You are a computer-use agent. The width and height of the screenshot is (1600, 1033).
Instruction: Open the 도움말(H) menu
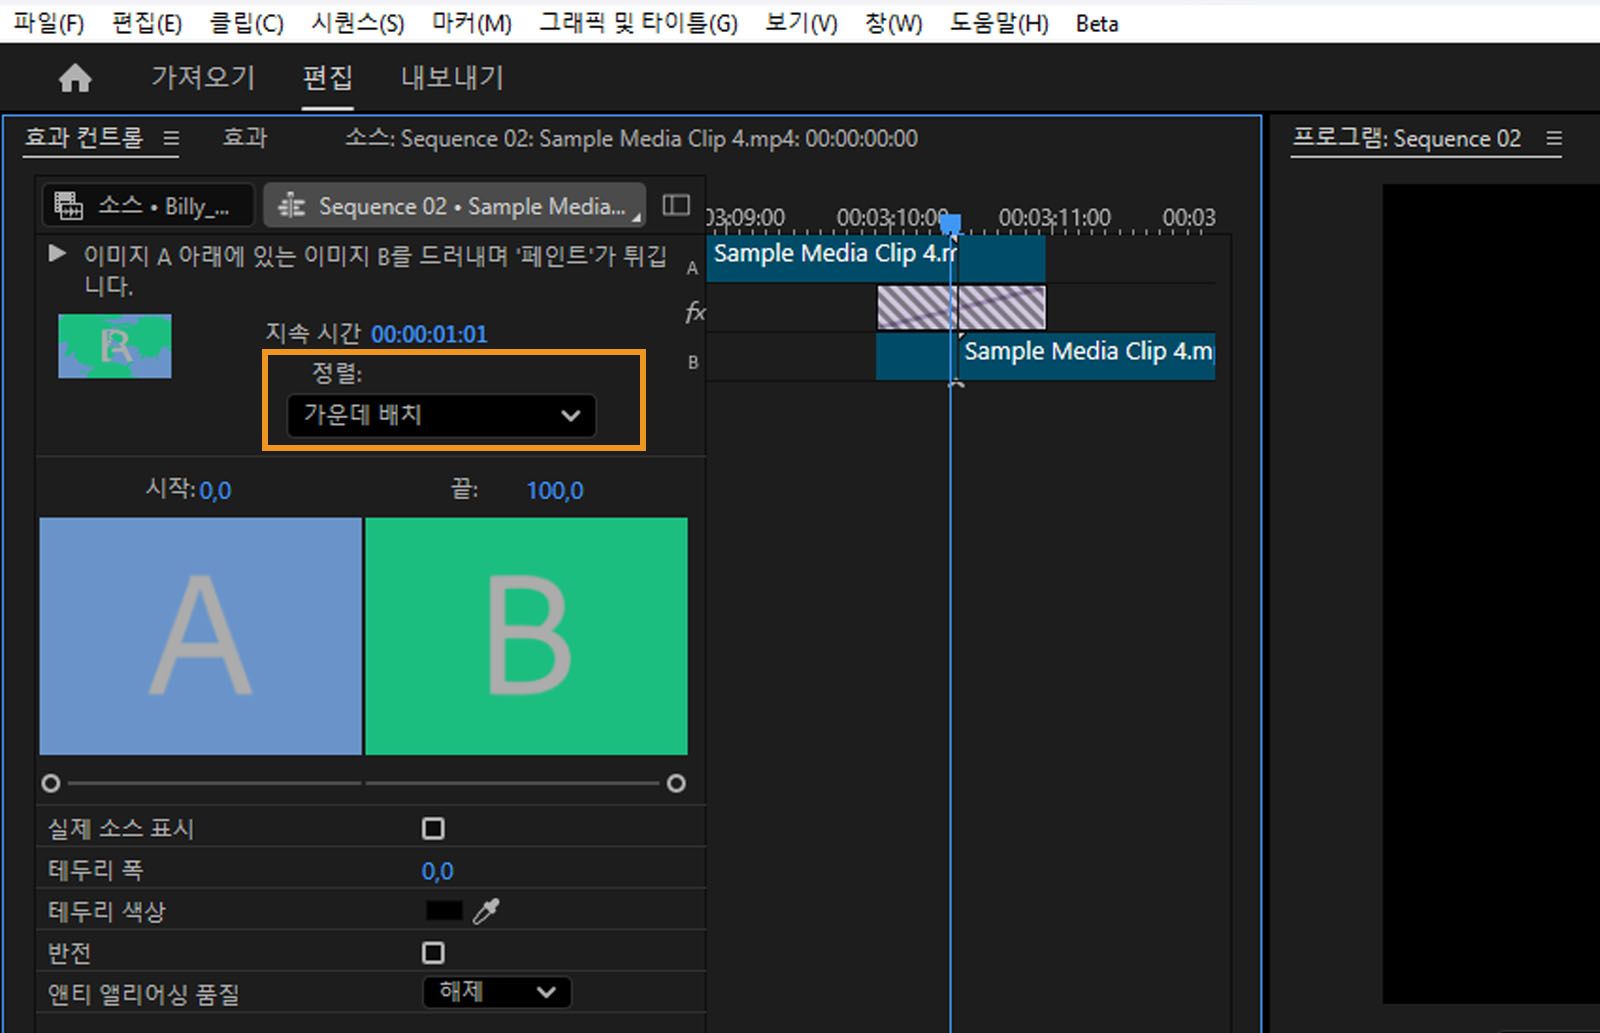point(999,22)
